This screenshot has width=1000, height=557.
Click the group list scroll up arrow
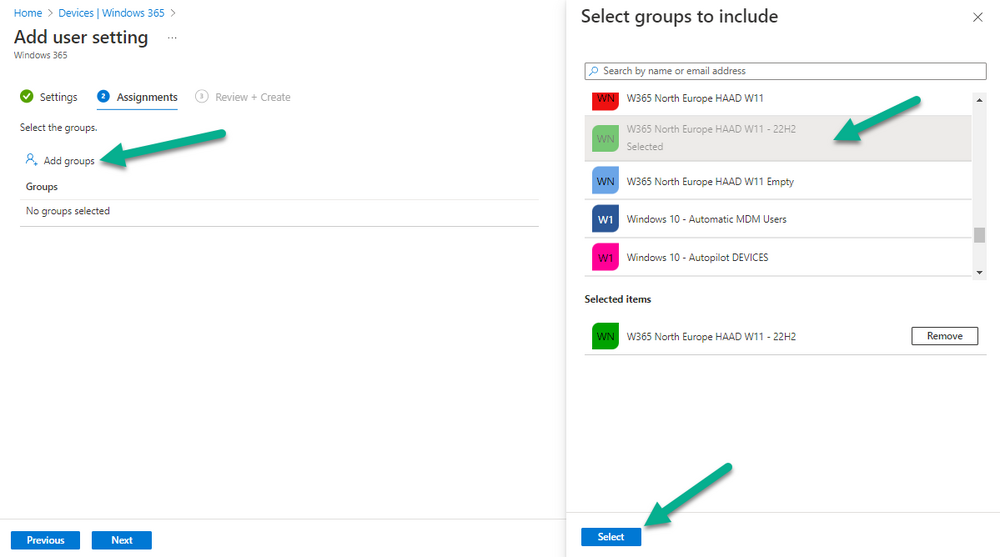tap(979, 100)
